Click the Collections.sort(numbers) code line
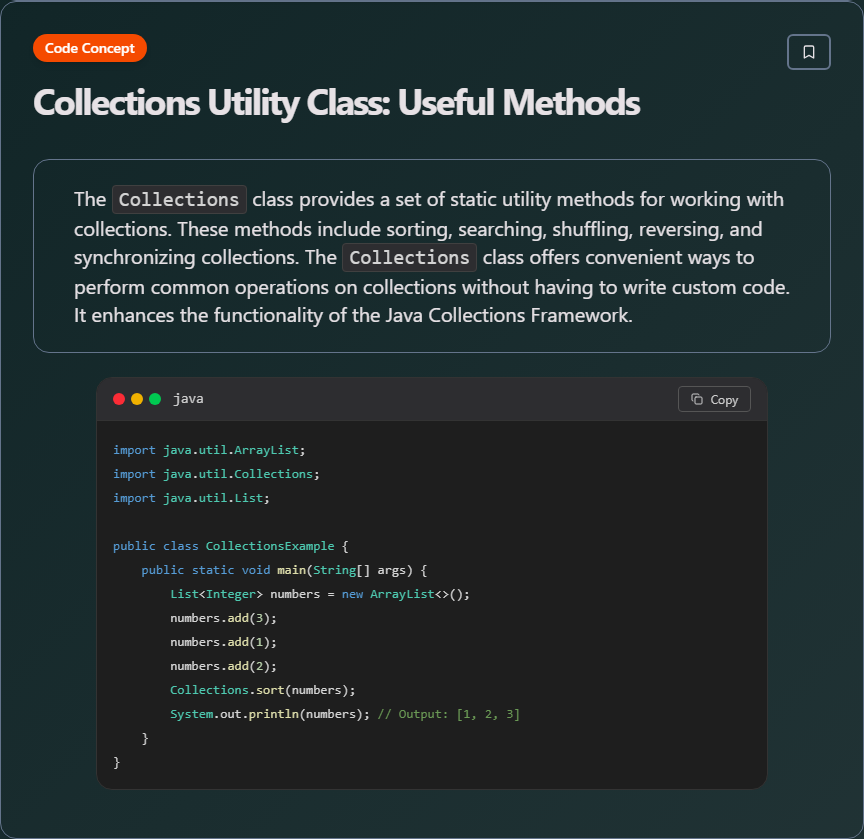 pyautogui.click(x=262, y=690)
